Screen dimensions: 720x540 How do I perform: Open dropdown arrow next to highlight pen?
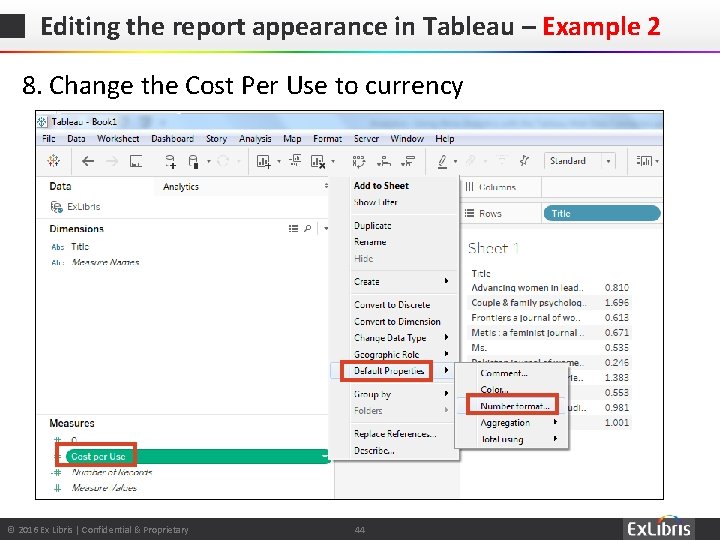point(456,161)
